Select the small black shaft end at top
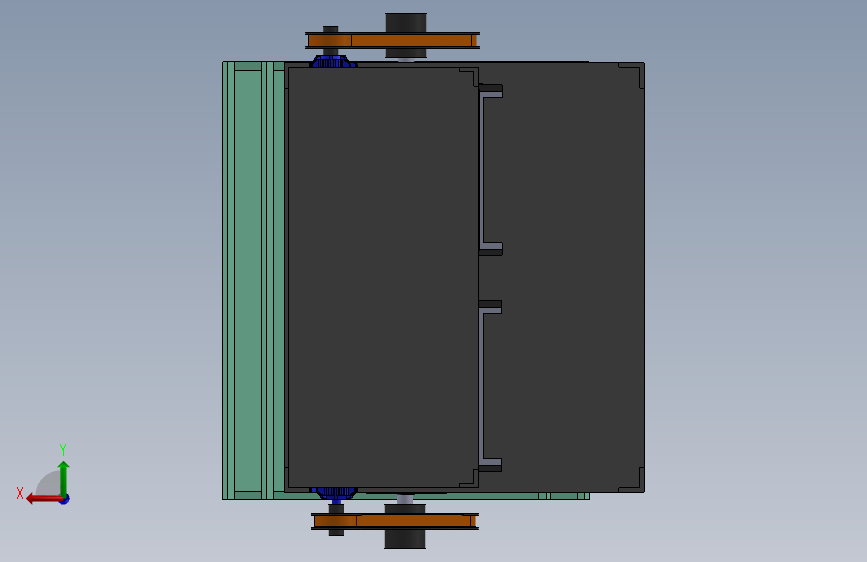 (330, 30)
